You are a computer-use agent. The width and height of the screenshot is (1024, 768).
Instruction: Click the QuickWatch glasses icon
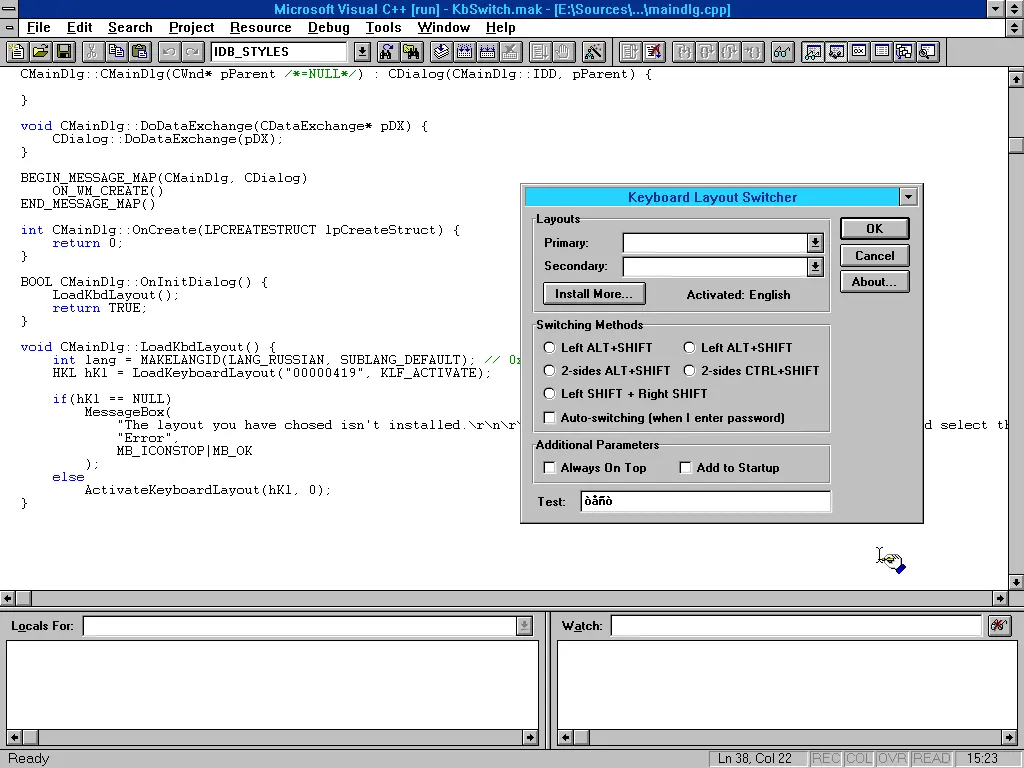[x=782, y=52]
